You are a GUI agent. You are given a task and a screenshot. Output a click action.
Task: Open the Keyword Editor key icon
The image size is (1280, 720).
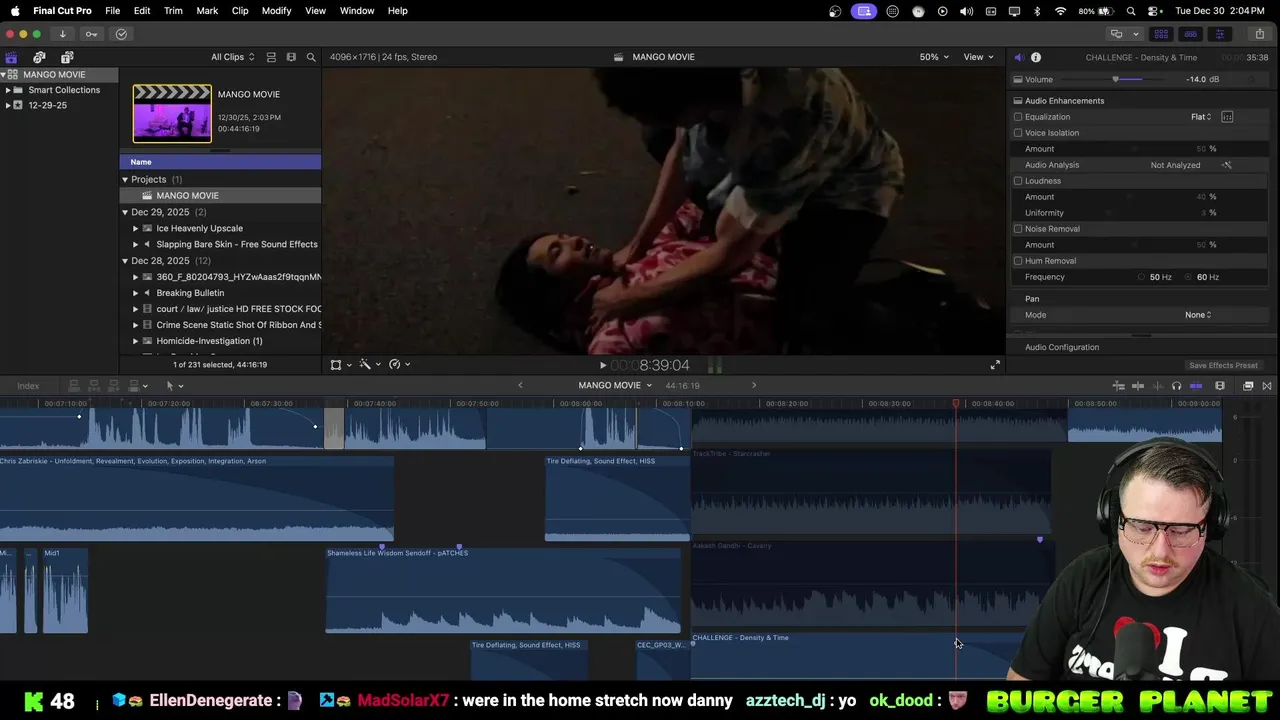(x=91, y=34)
